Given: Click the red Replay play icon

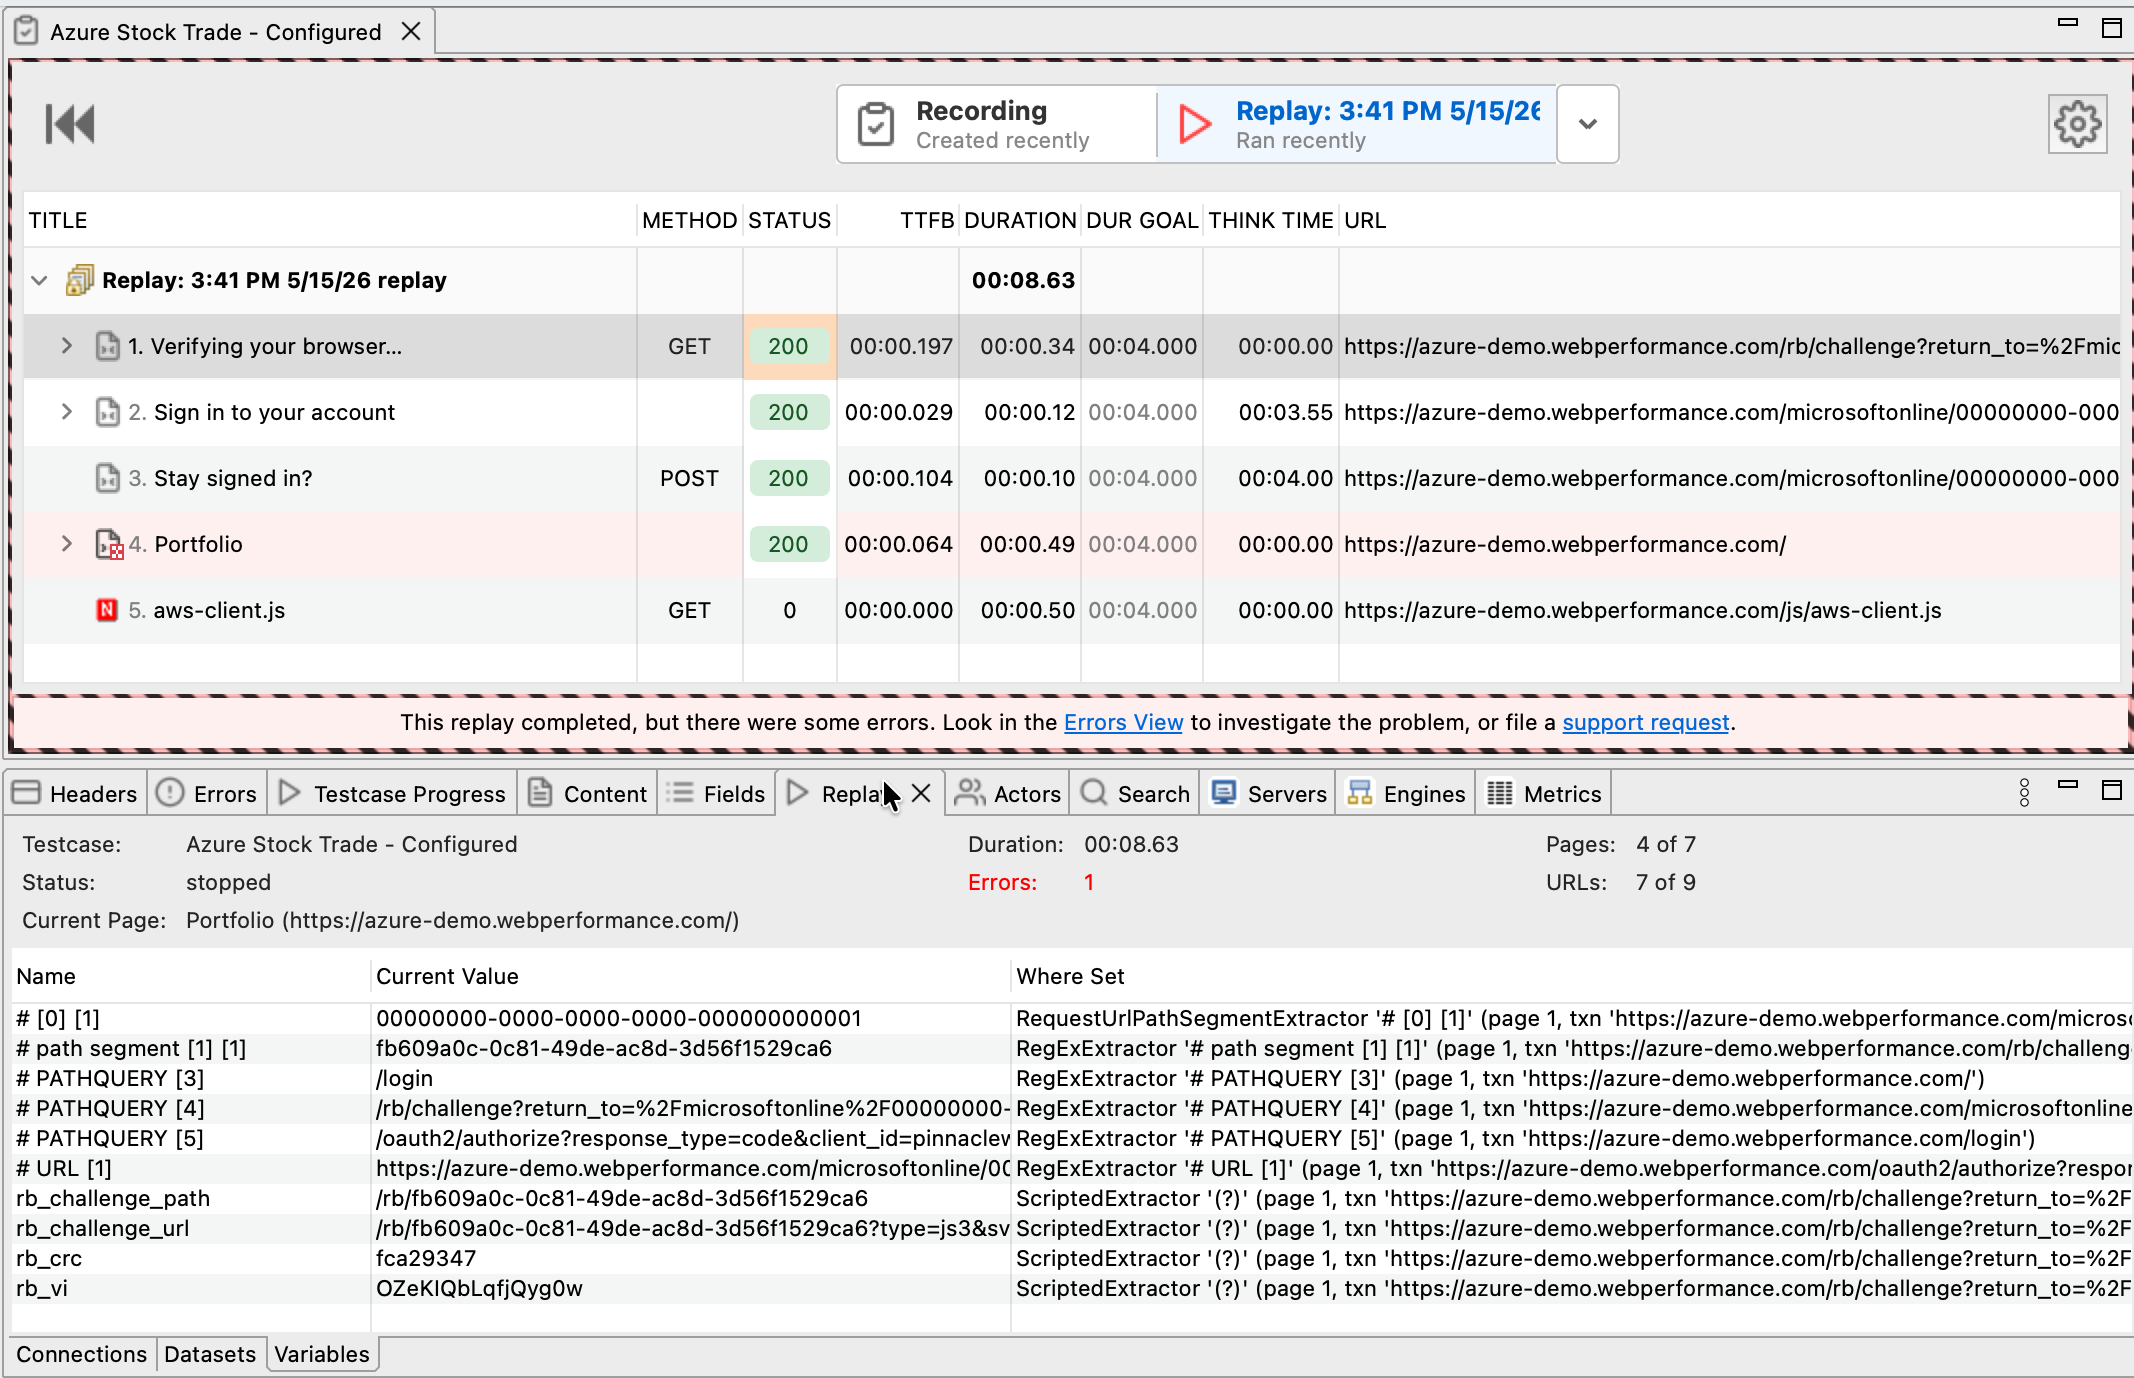Looking at the screenshot, I should (x=1195, y=124).
